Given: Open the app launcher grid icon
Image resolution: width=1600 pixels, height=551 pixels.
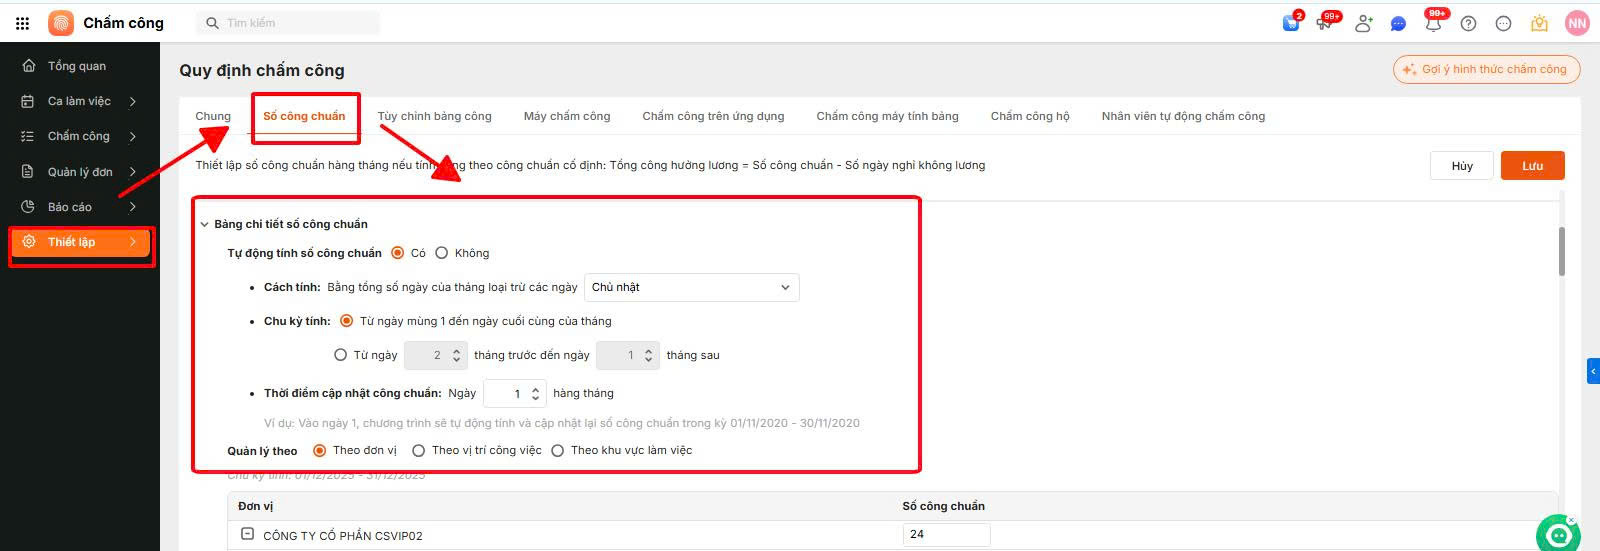Looking at the screenshot, I should click(22, 23).
